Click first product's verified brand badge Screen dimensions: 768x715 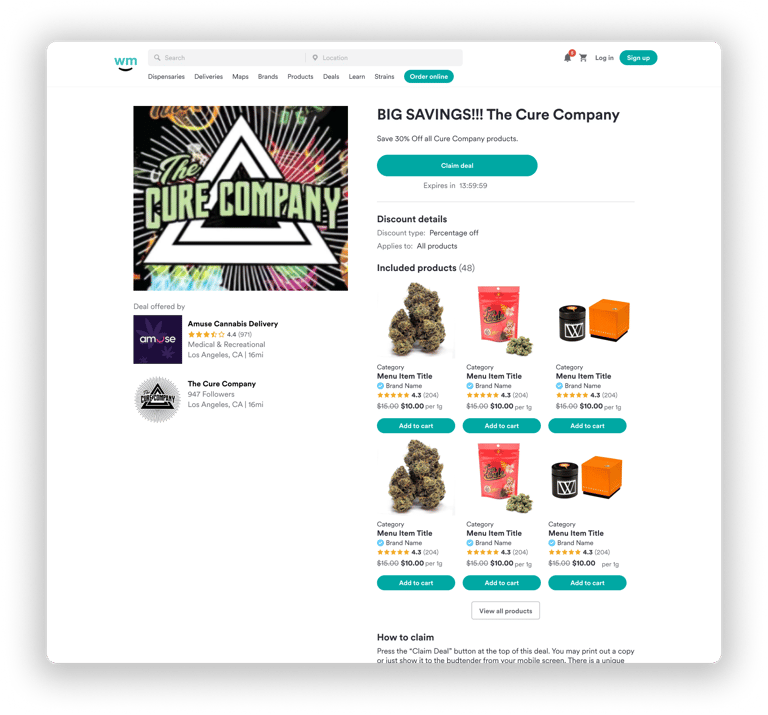[380, 386]
